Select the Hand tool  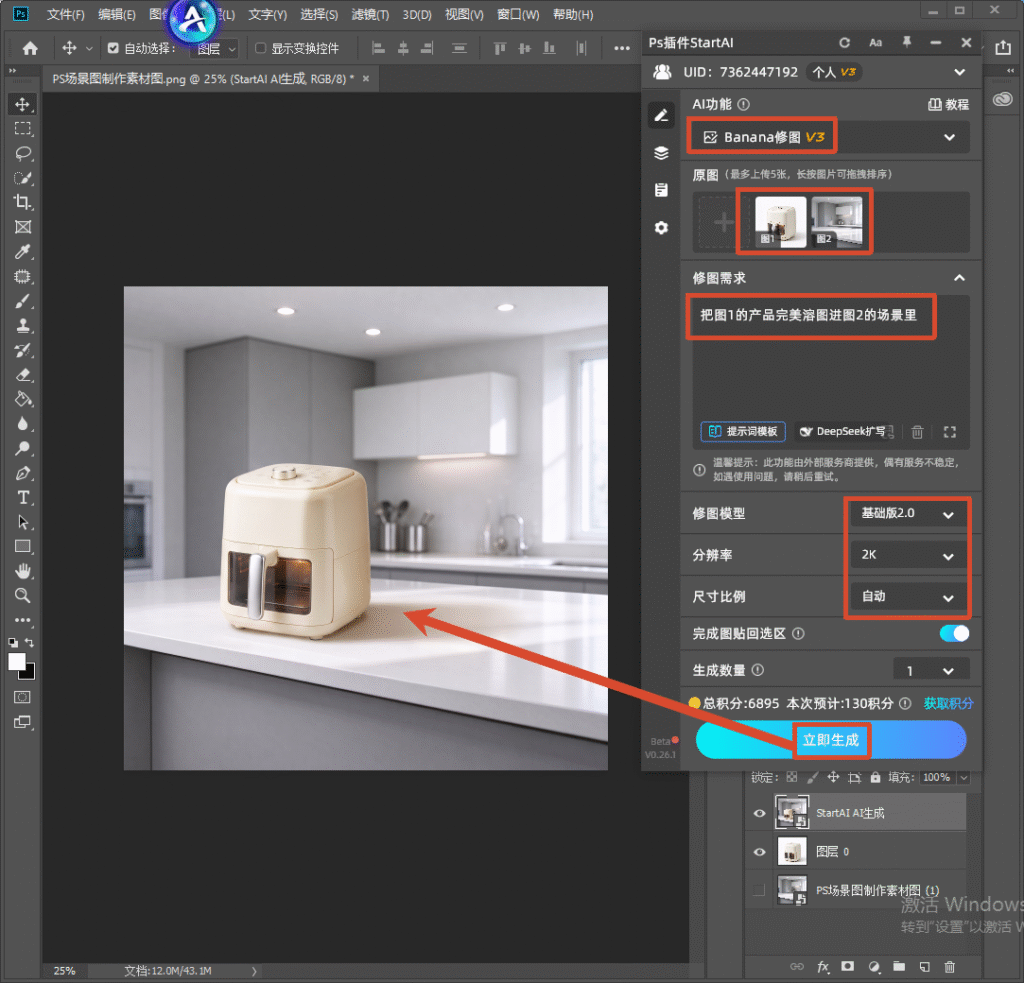click(23, 572)
